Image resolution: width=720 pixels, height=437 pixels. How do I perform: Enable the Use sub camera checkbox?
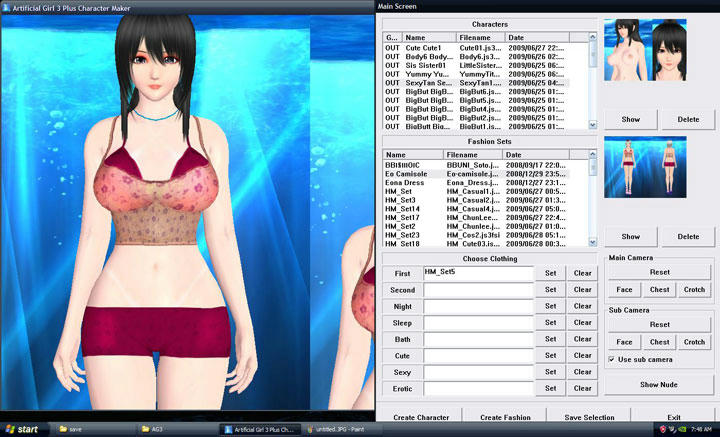[612, 359]
